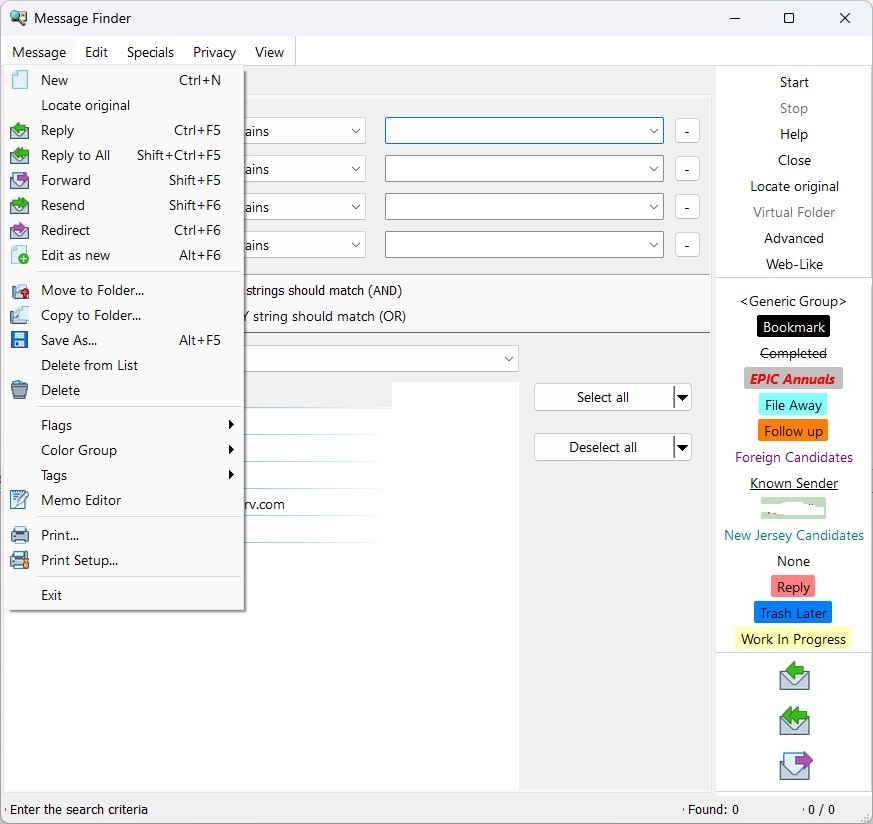
Task: Open the Select all dropdown arrow
Action: pyautogui.click(x=682, y=398)
